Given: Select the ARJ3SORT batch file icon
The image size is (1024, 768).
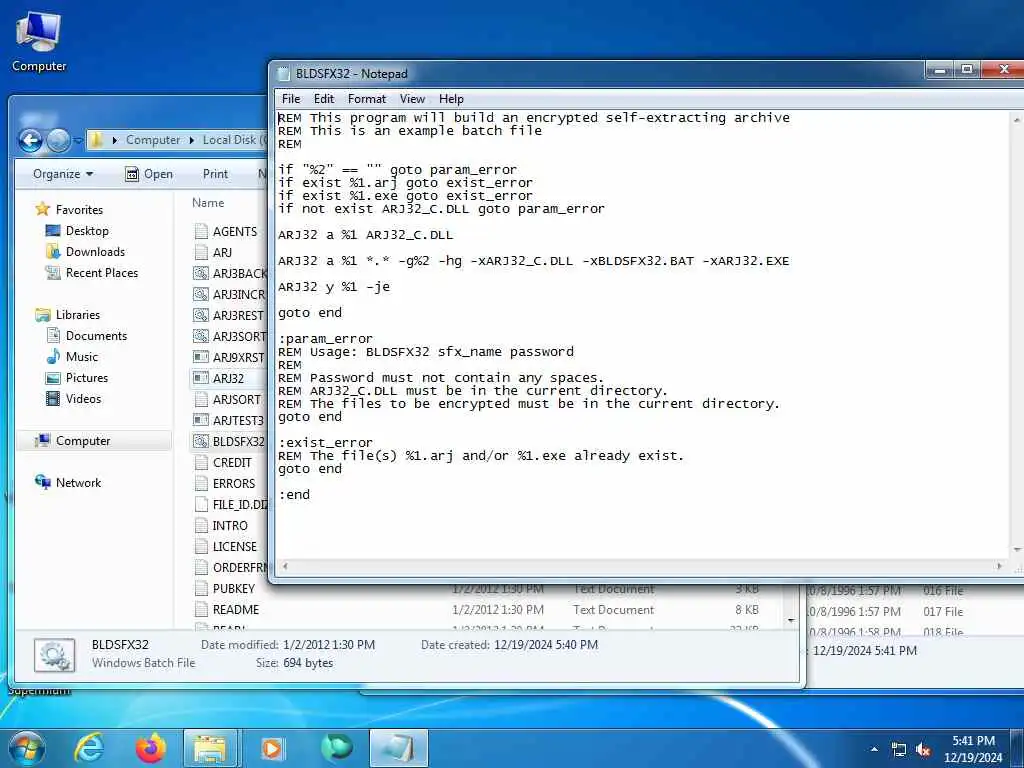Looking at the screenshot, I should click(201, 336).
